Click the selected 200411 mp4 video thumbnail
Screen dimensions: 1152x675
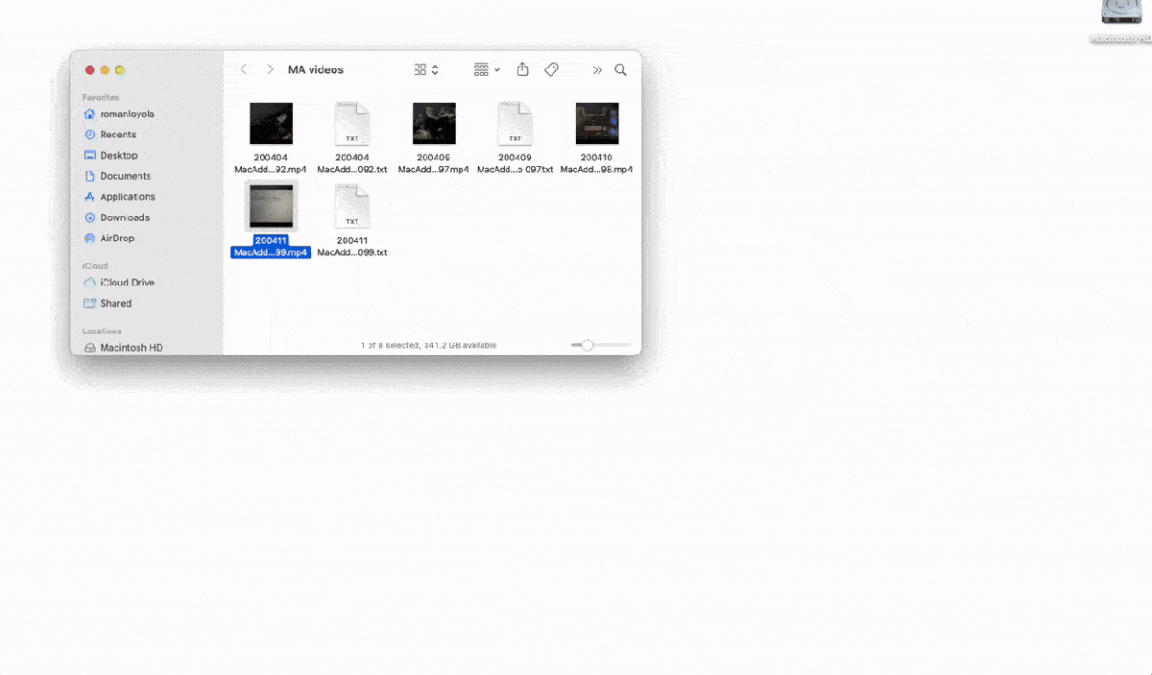271,206
